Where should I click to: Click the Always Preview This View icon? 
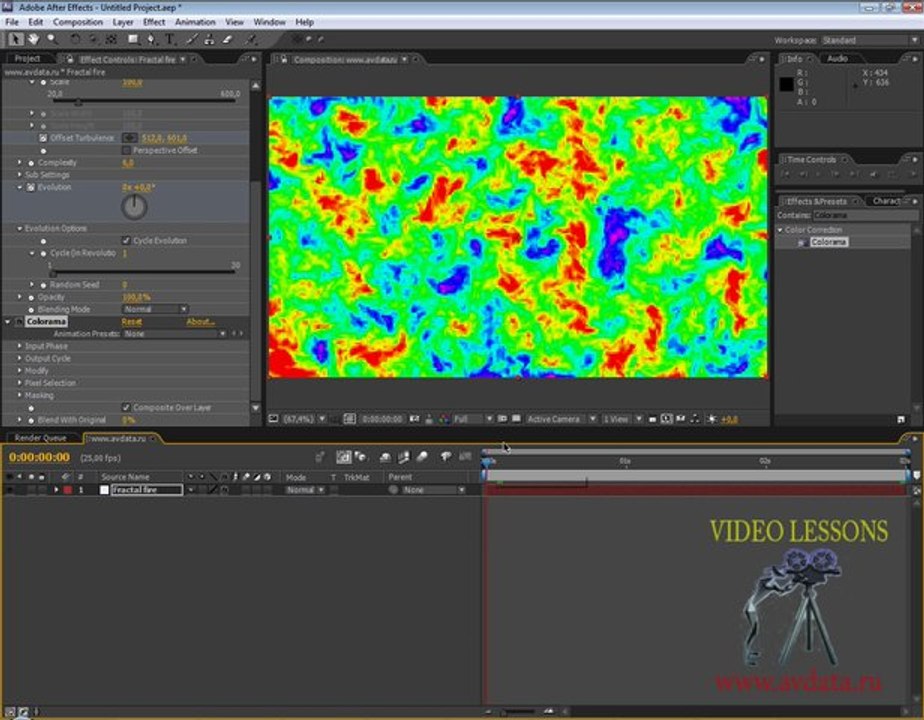pyautogui.click(x=273, y=419)
